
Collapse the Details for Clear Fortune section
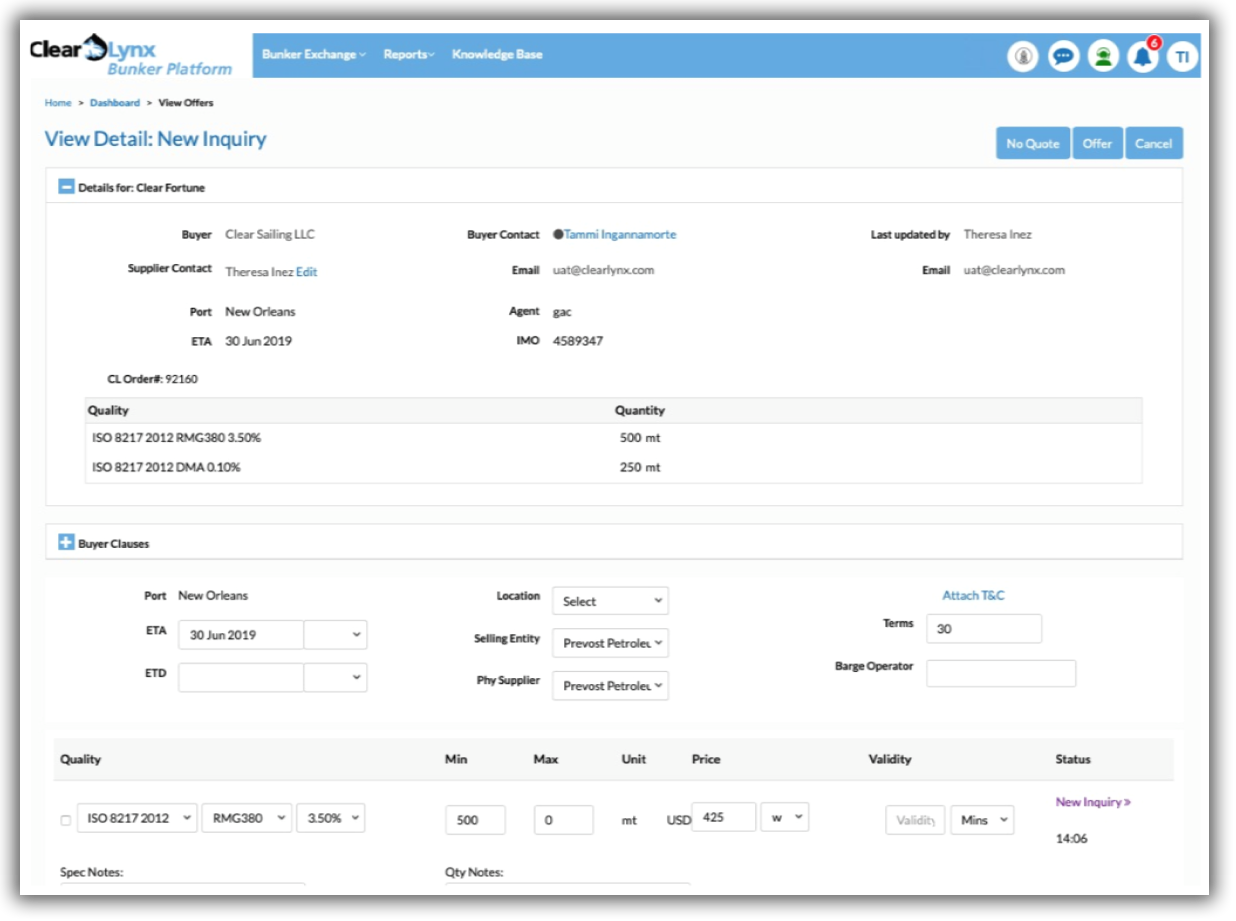pyautogui.click(x=66, y=186)
